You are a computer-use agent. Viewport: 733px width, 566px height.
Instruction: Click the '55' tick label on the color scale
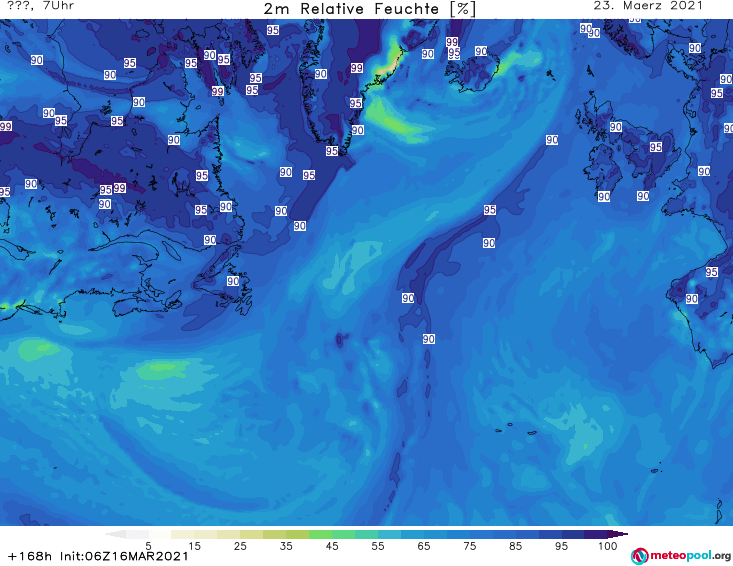pyautogui.click(x=377, y=545)
